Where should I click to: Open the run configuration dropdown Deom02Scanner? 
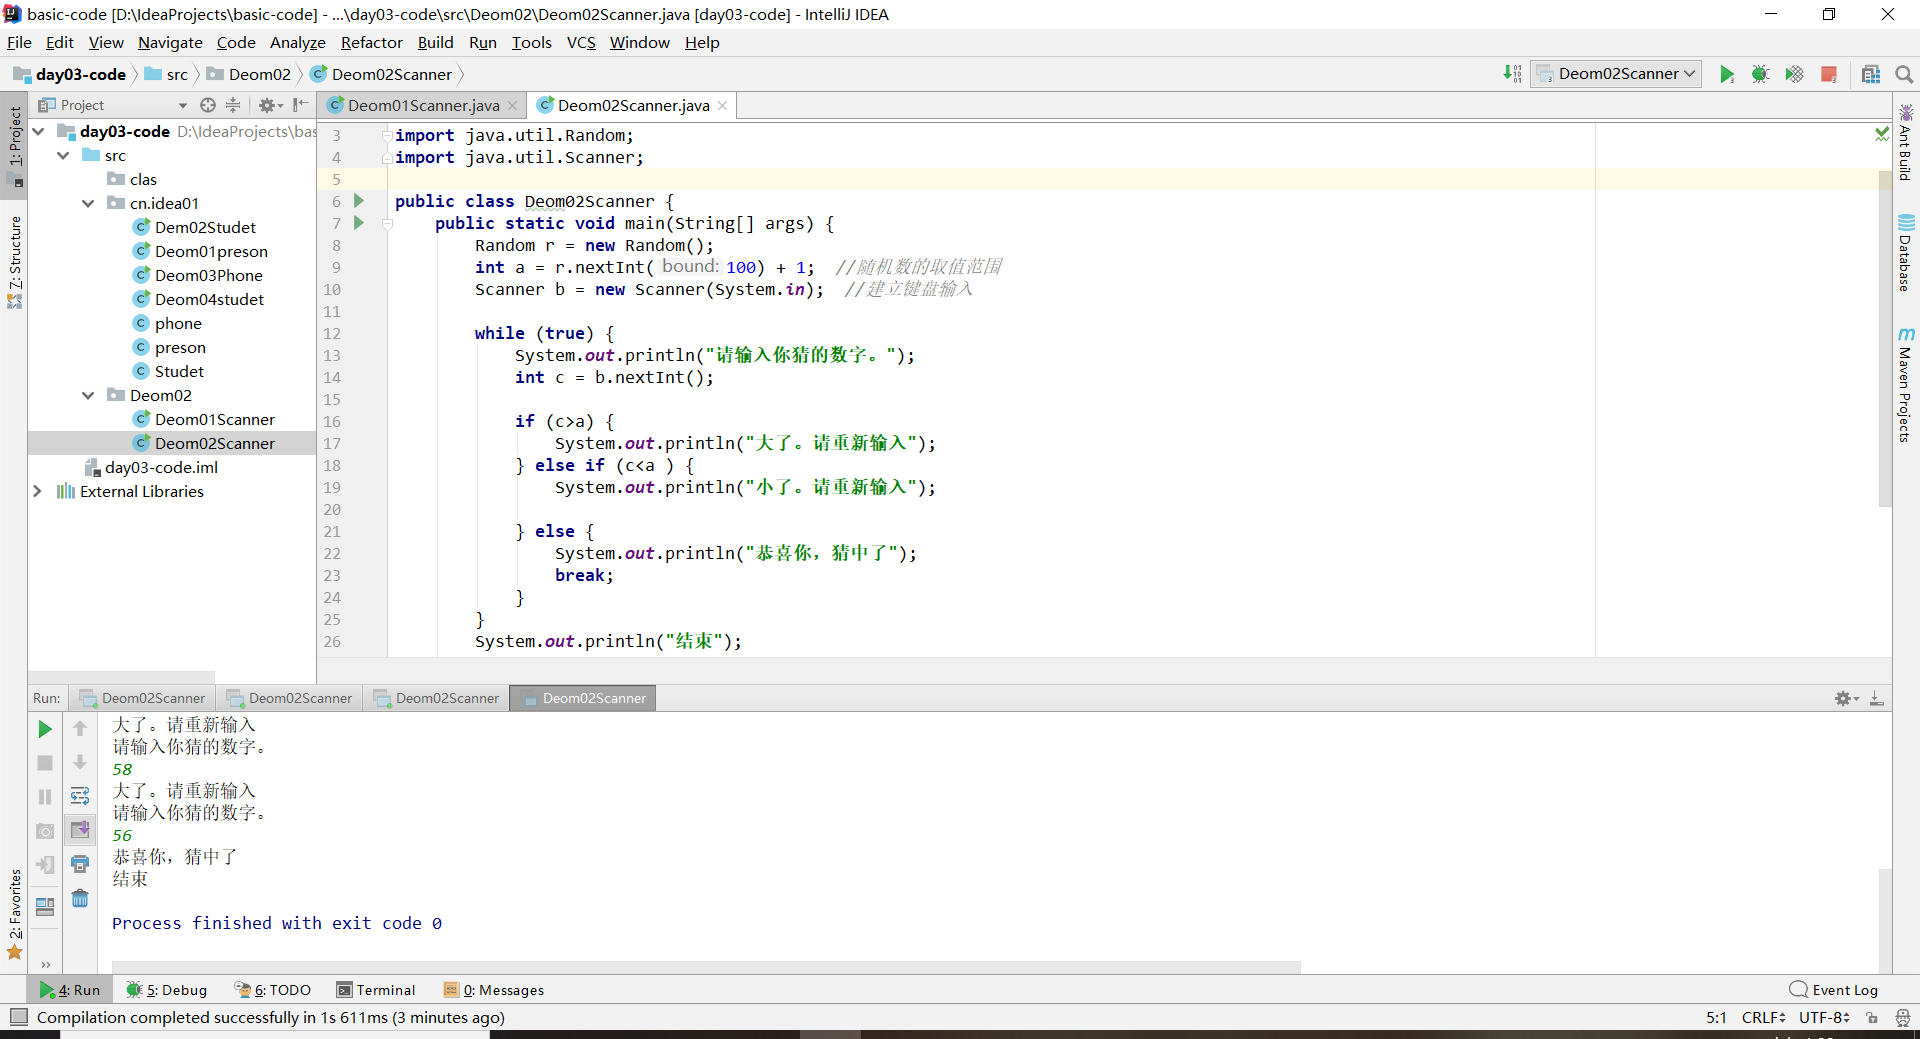[x=1616, y=74]
